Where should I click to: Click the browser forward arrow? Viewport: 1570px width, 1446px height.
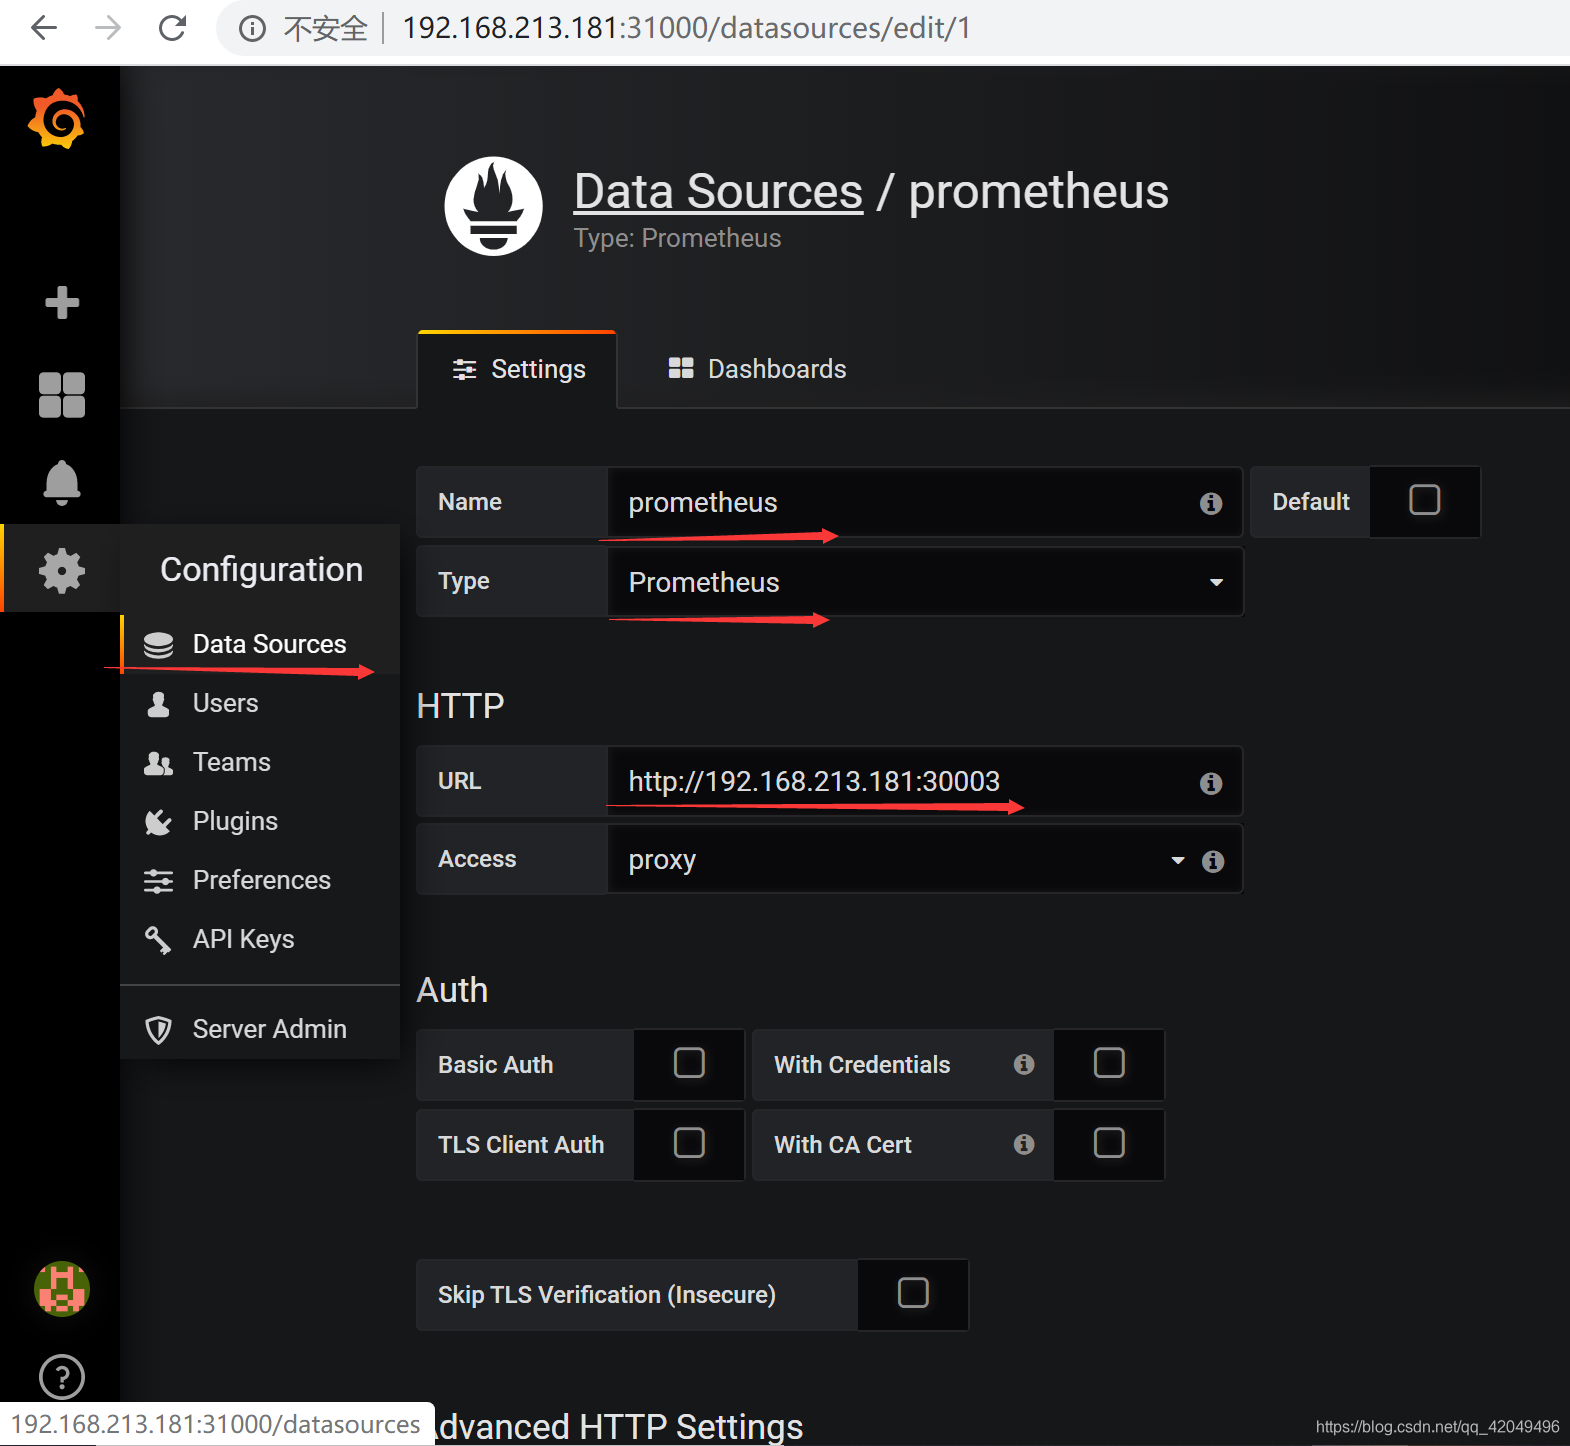tap(108, 28)
